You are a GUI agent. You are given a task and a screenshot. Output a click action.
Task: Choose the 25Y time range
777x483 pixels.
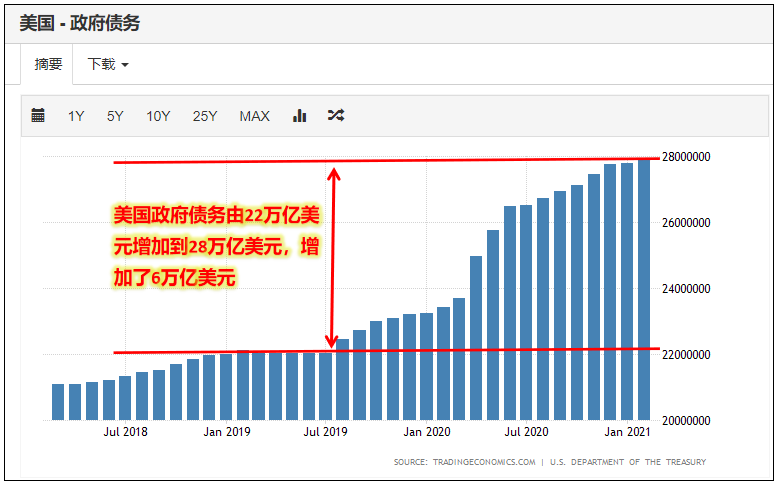[205, 116]
